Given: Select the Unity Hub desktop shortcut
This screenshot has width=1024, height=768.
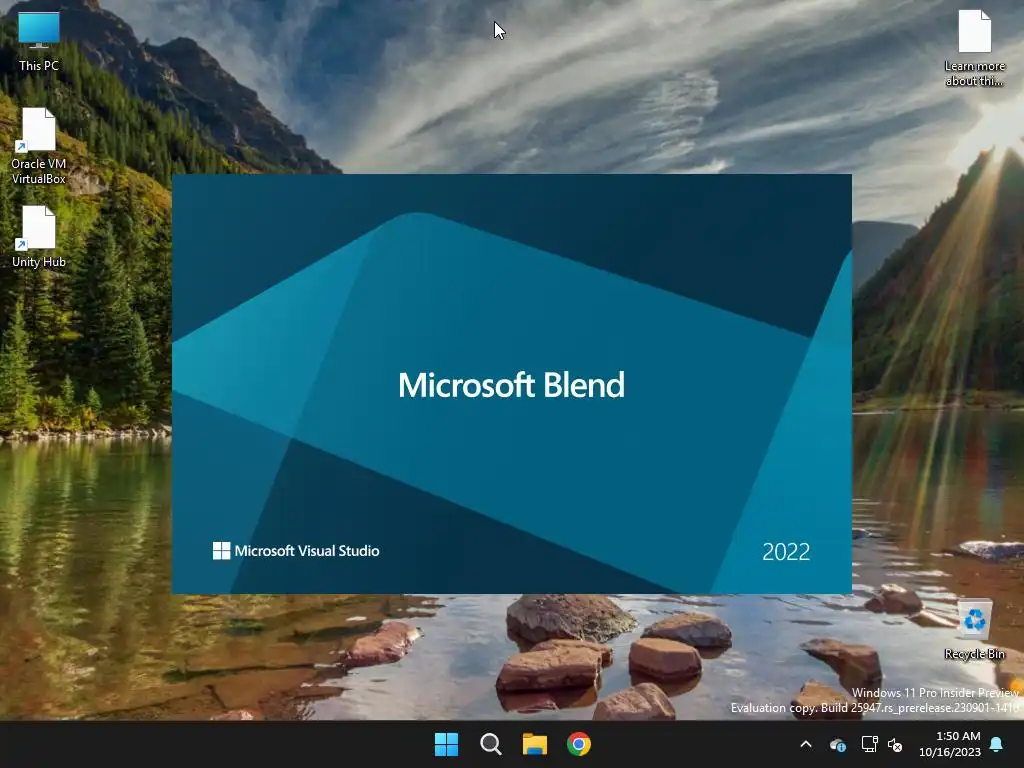Looking at the screenshot, I should [39, 237].
